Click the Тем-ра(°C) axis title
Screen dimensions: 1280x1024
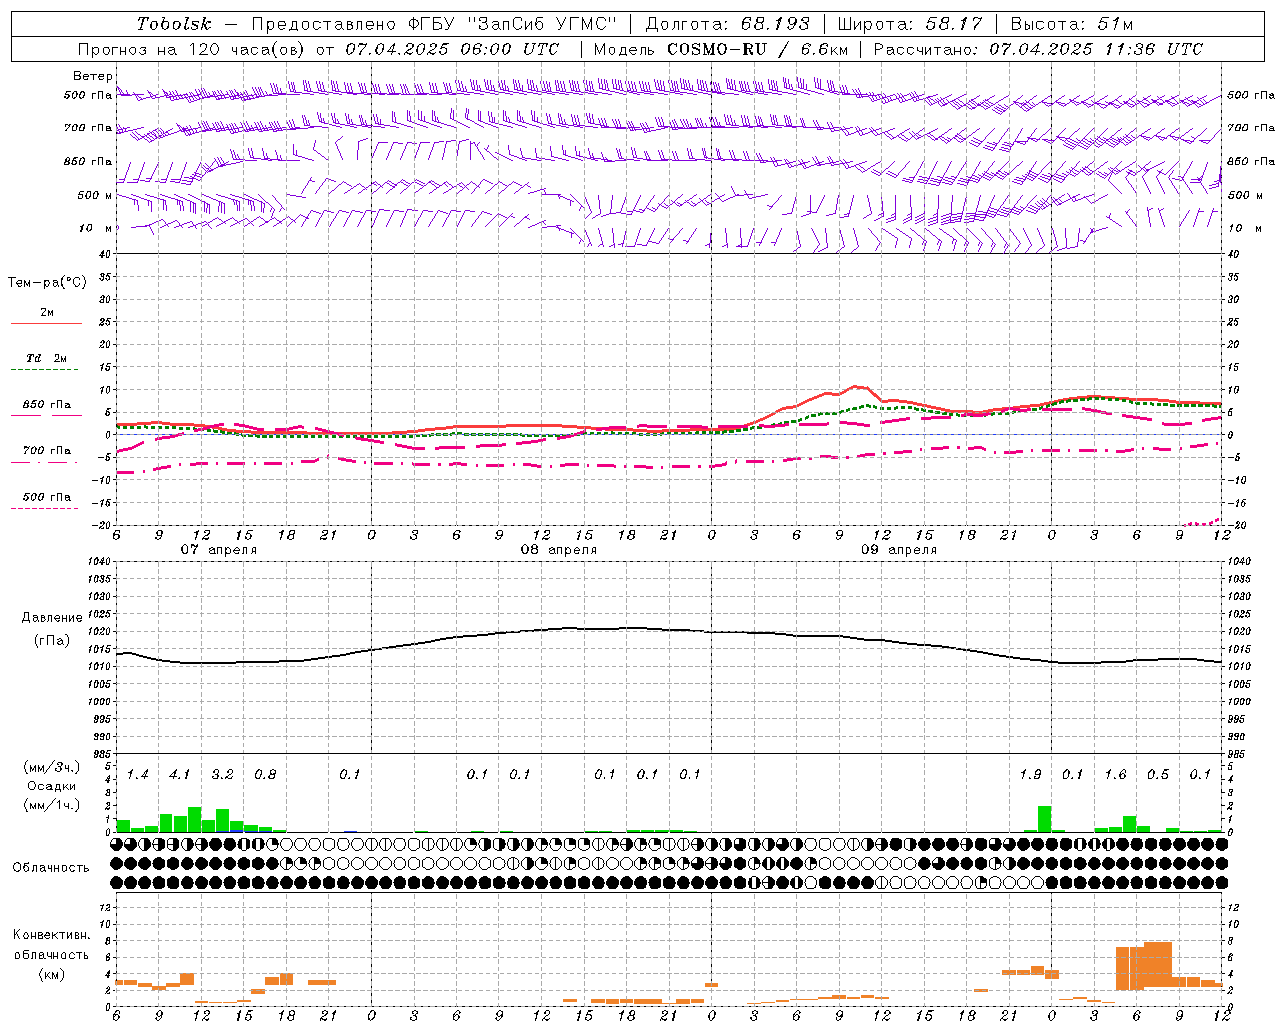pos(47,283)
